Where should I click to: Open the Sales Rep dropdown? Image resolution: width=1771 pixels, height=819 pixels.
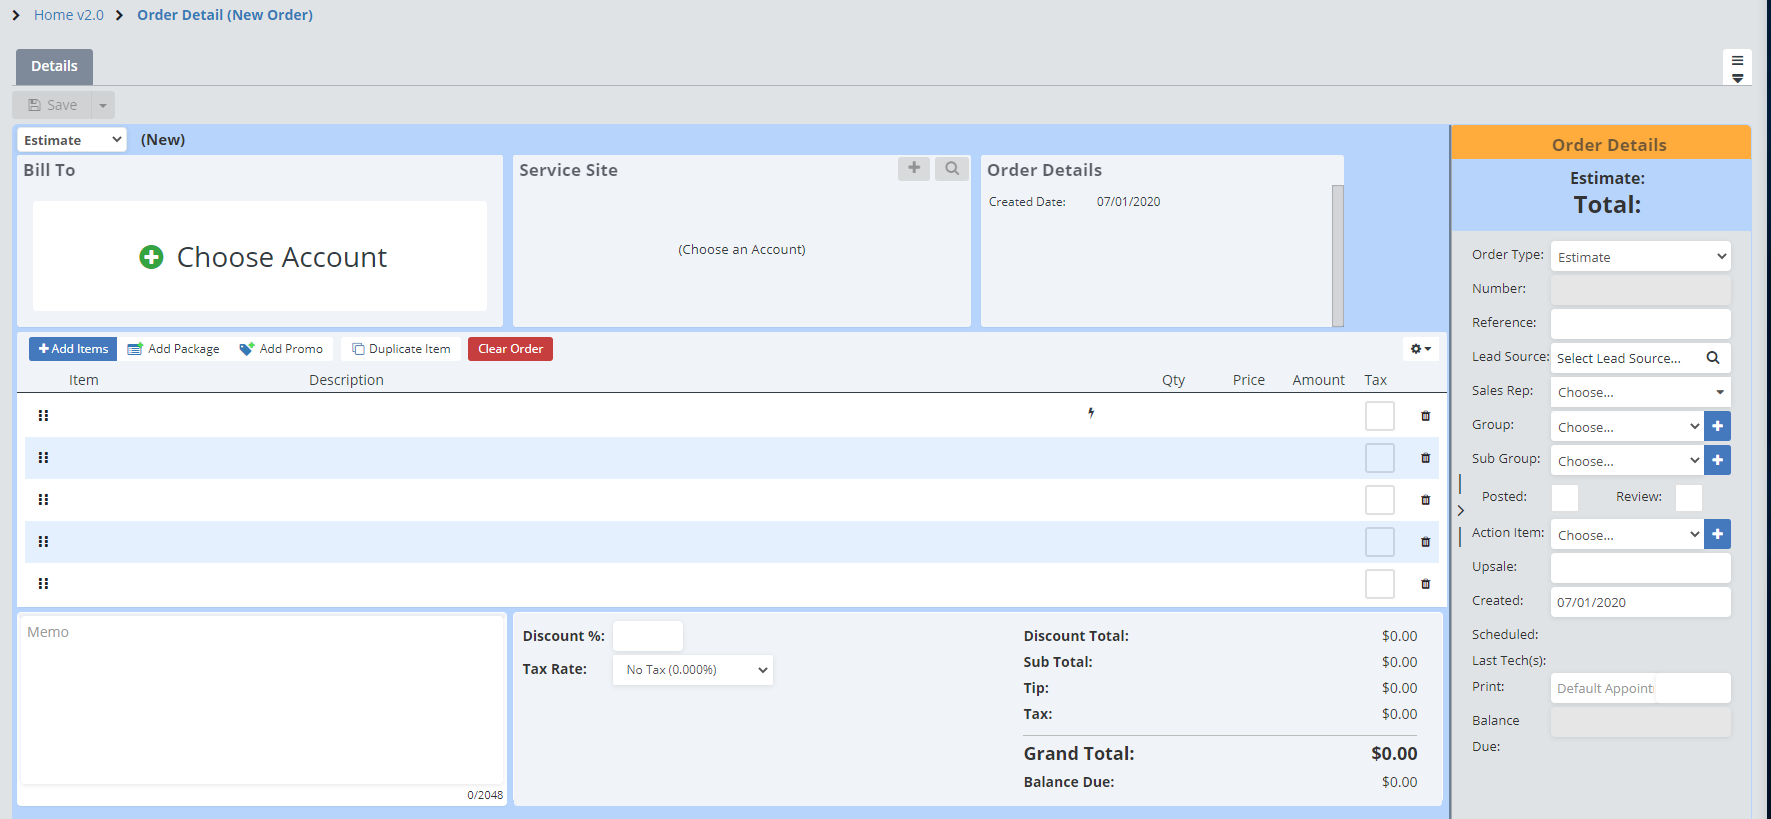1640,392
